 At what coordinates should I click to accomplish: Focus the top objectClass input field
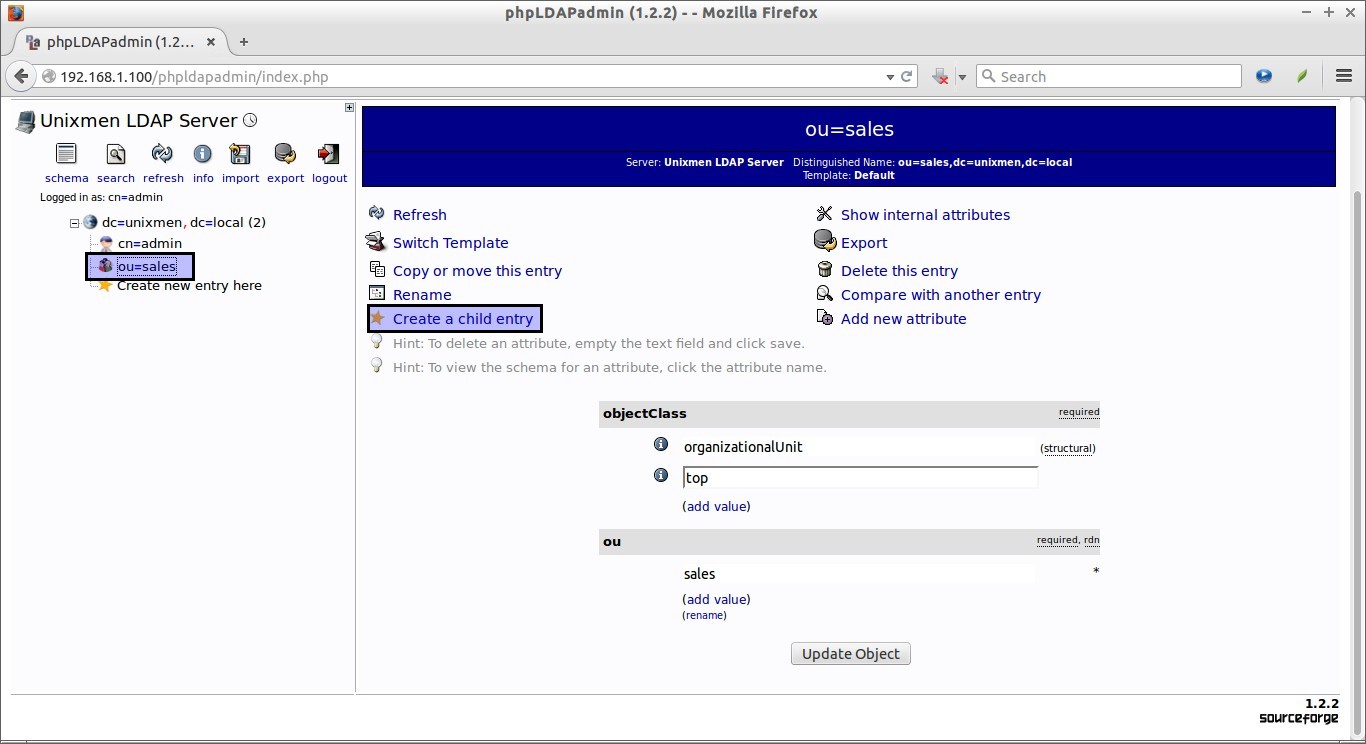click(x=860, y=478)
